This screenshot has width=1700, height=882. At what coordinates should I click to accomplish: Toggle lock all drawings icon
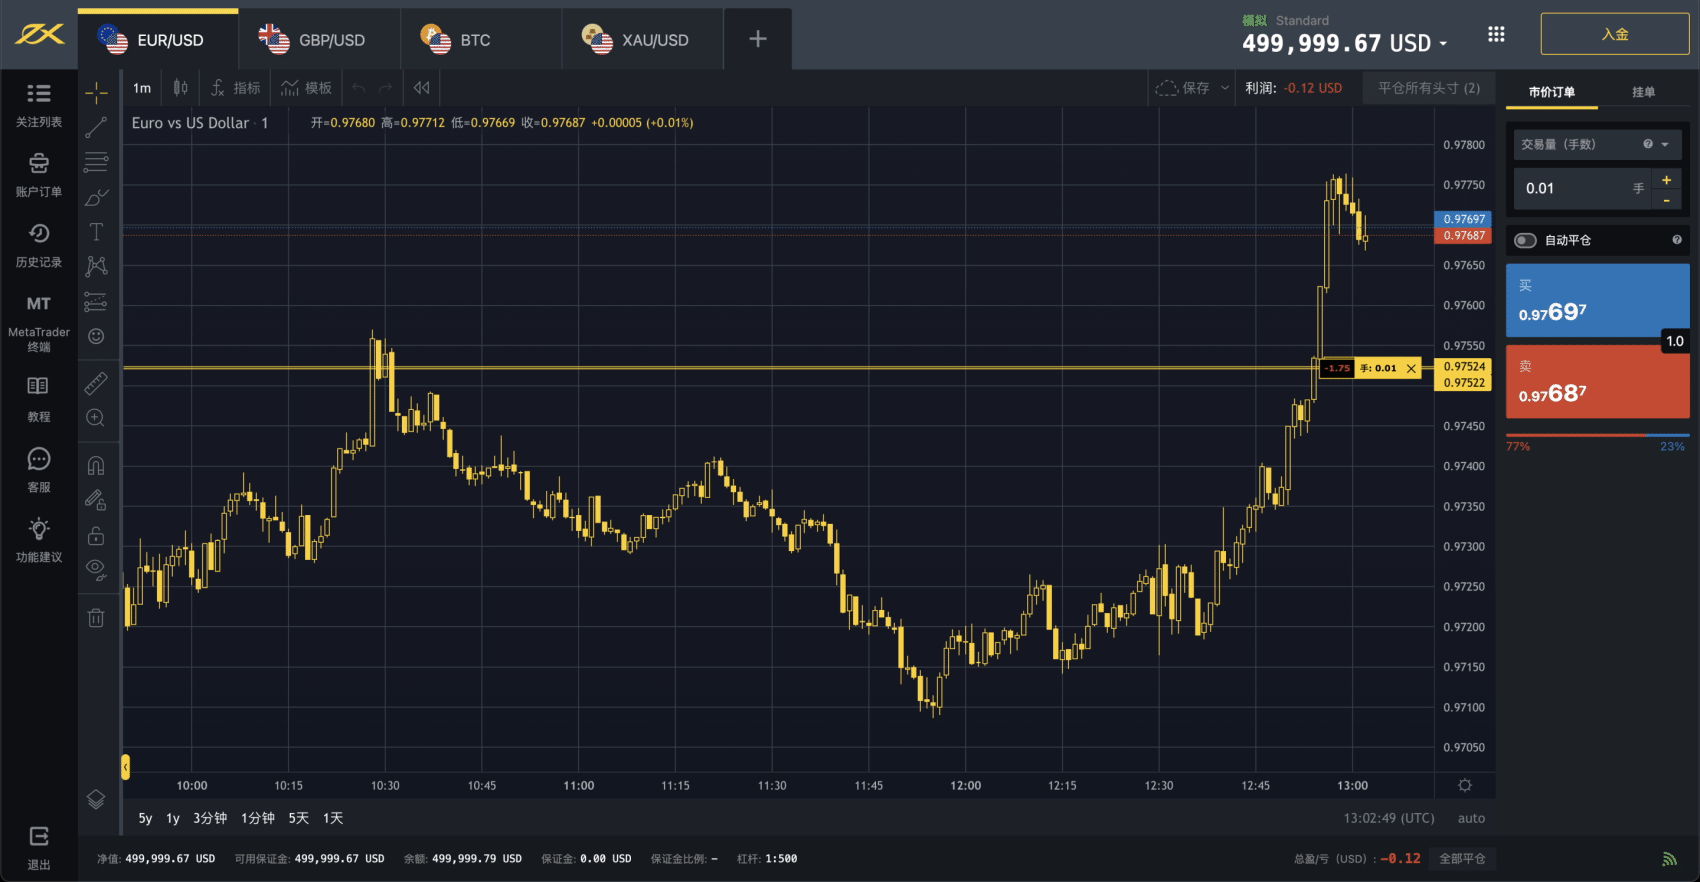(x=96, y=536)
